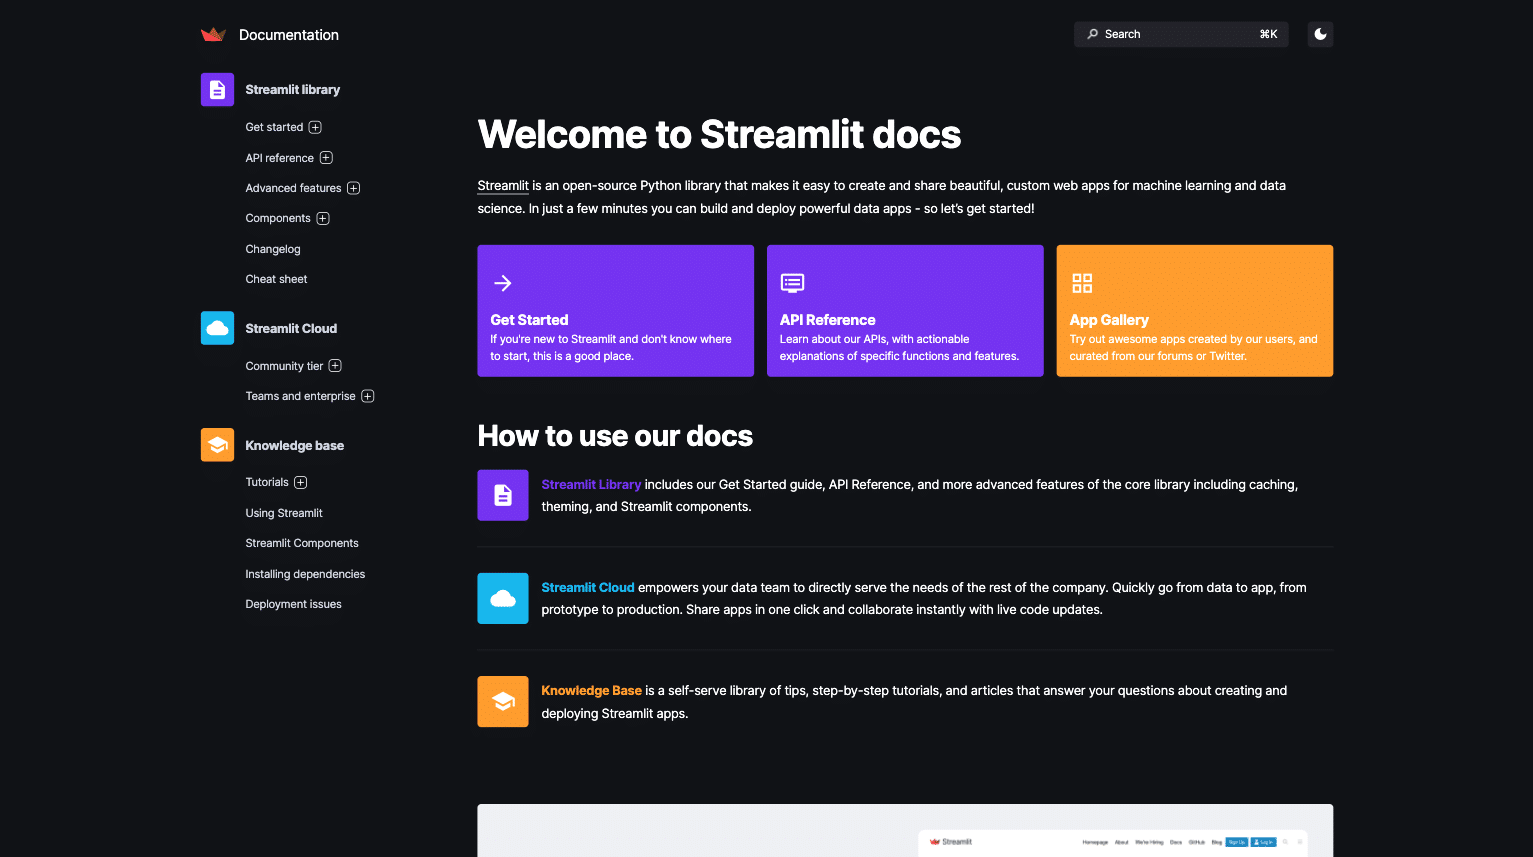Click the ⌘K shortcut hint
The image size is (1533, 857).
[1268, 34]
